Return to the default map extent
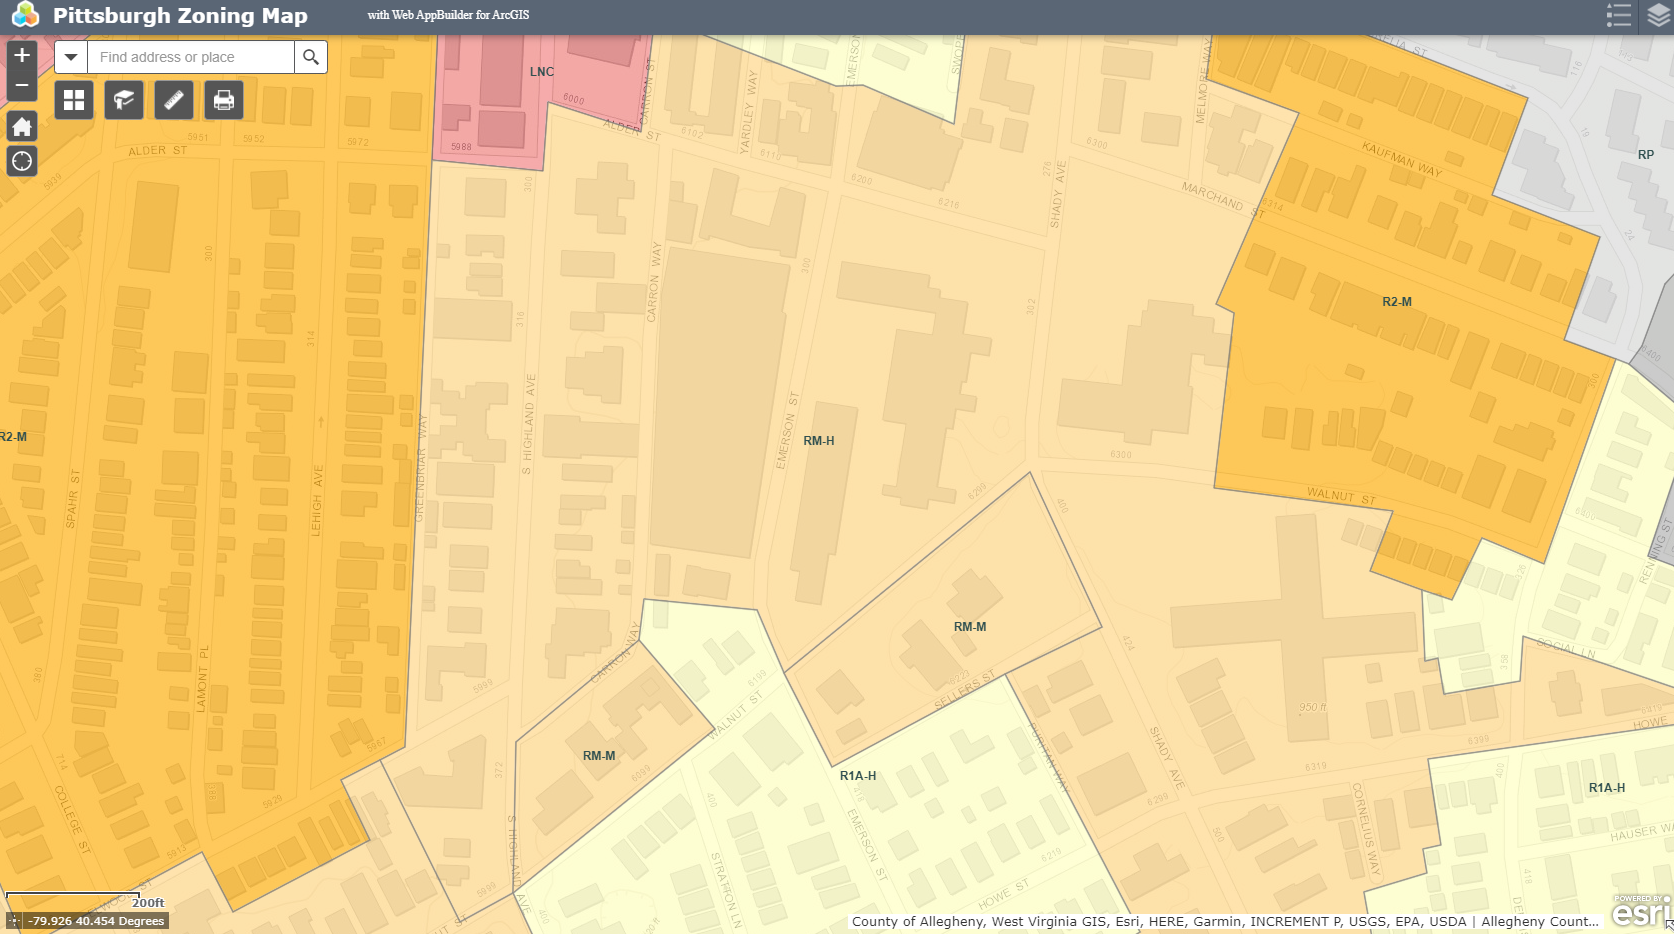Image resolution: width=1674 pixels, height=934 pixels. [x=22, y=126]
